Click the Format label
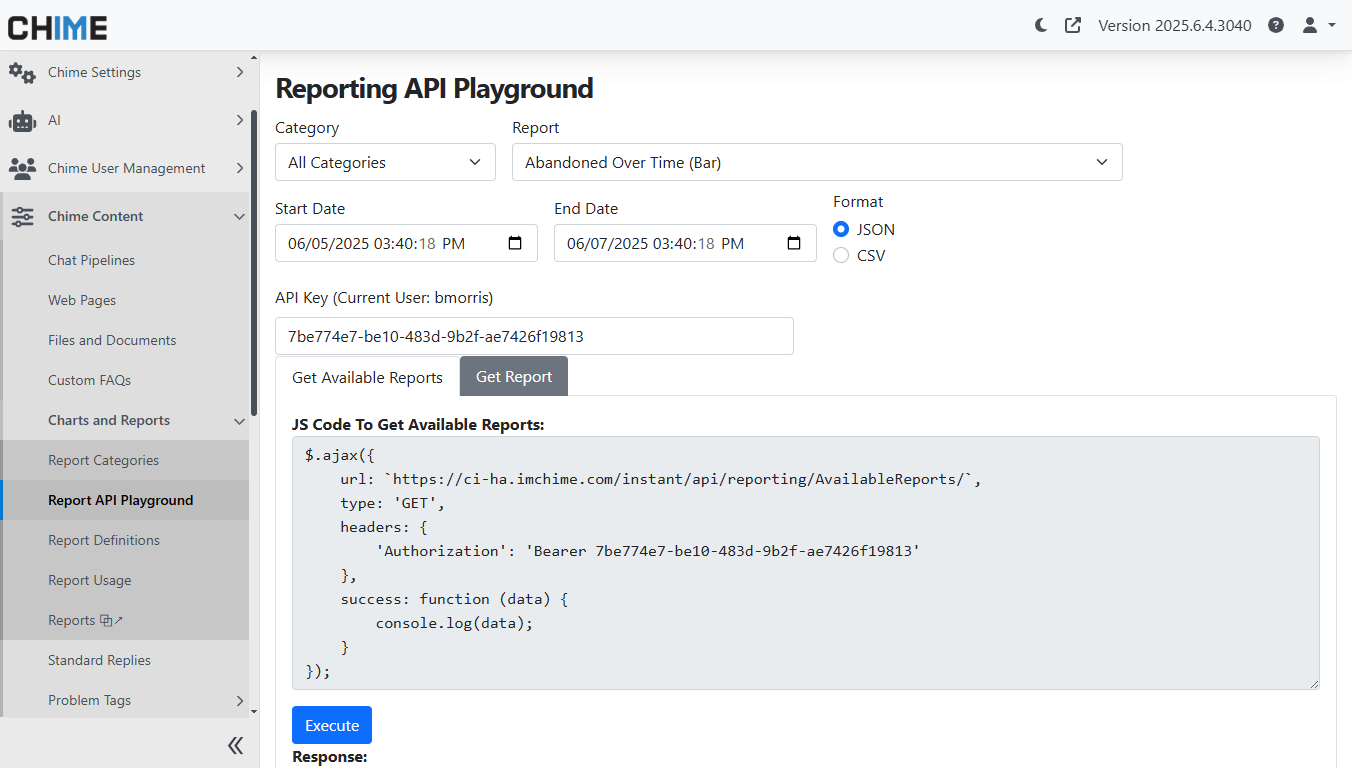The image size is (1352, 768). 858,201
